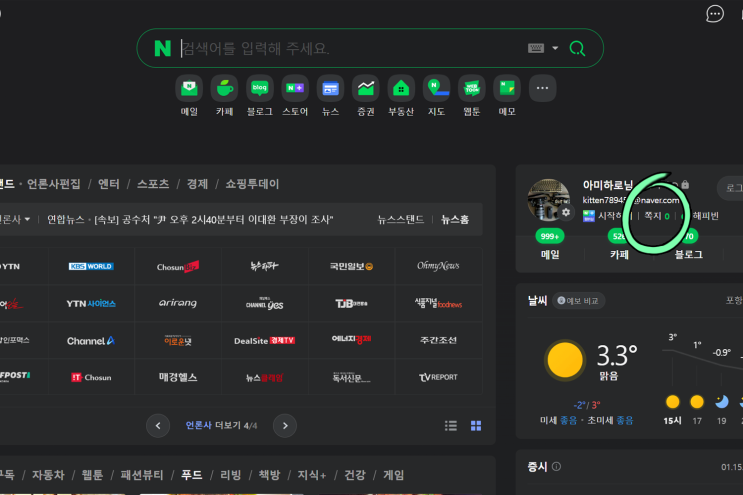Select the 언론사편집 tab
This screenshot has width=743, height=495.
coord(54,184)
